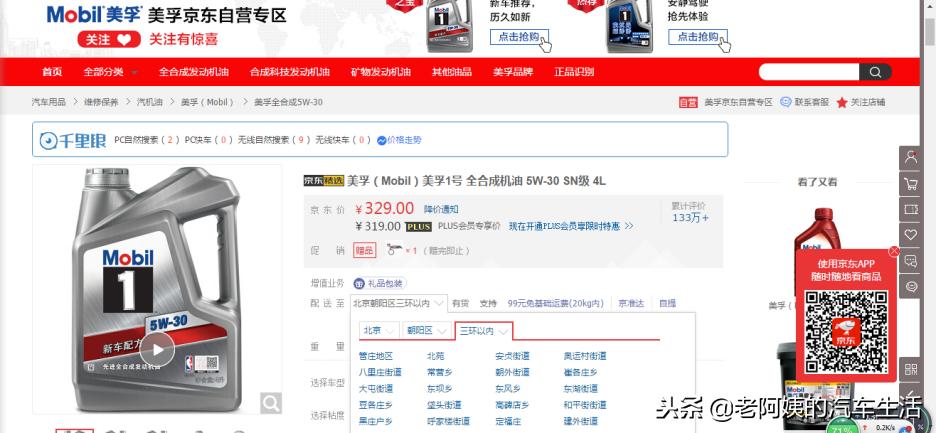Click 现在开通PLUS会员享限时特惠 link
936x433 pixels.
[571, 227]
